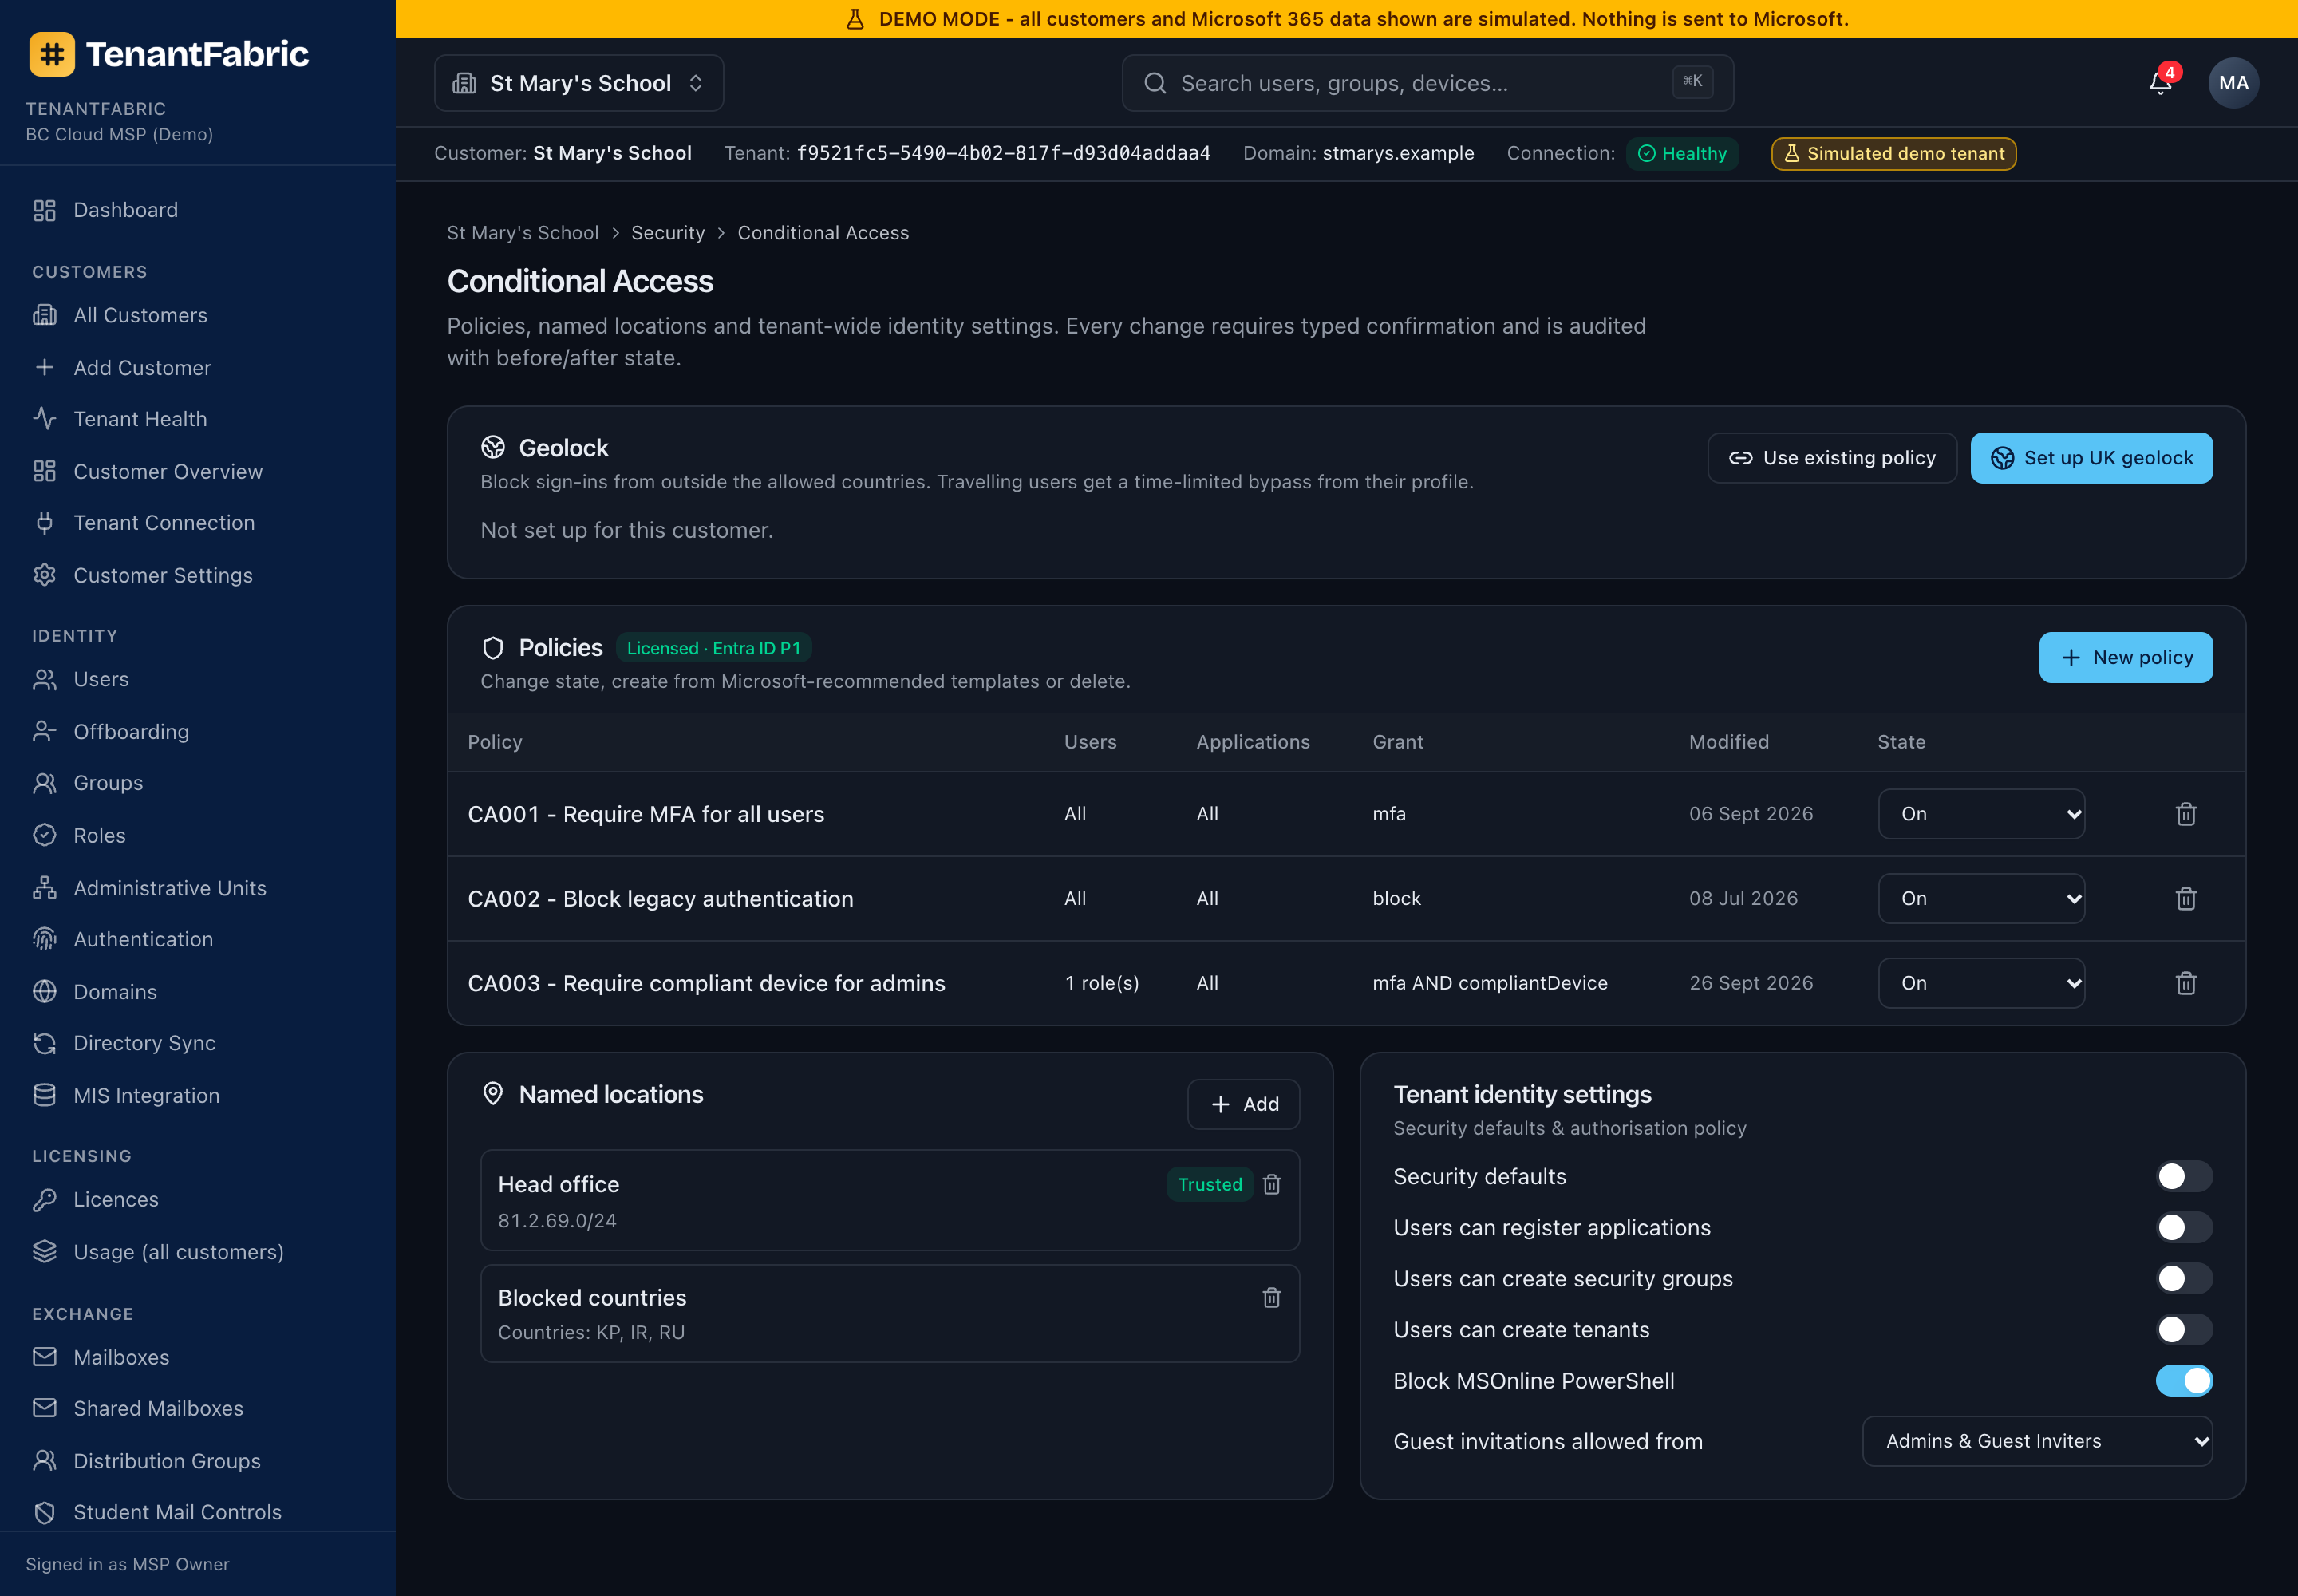Screen dimensions: 2298x1596
Task: Open Guest invitations allowed from dropdown
Action: tap(2037, 1441)
